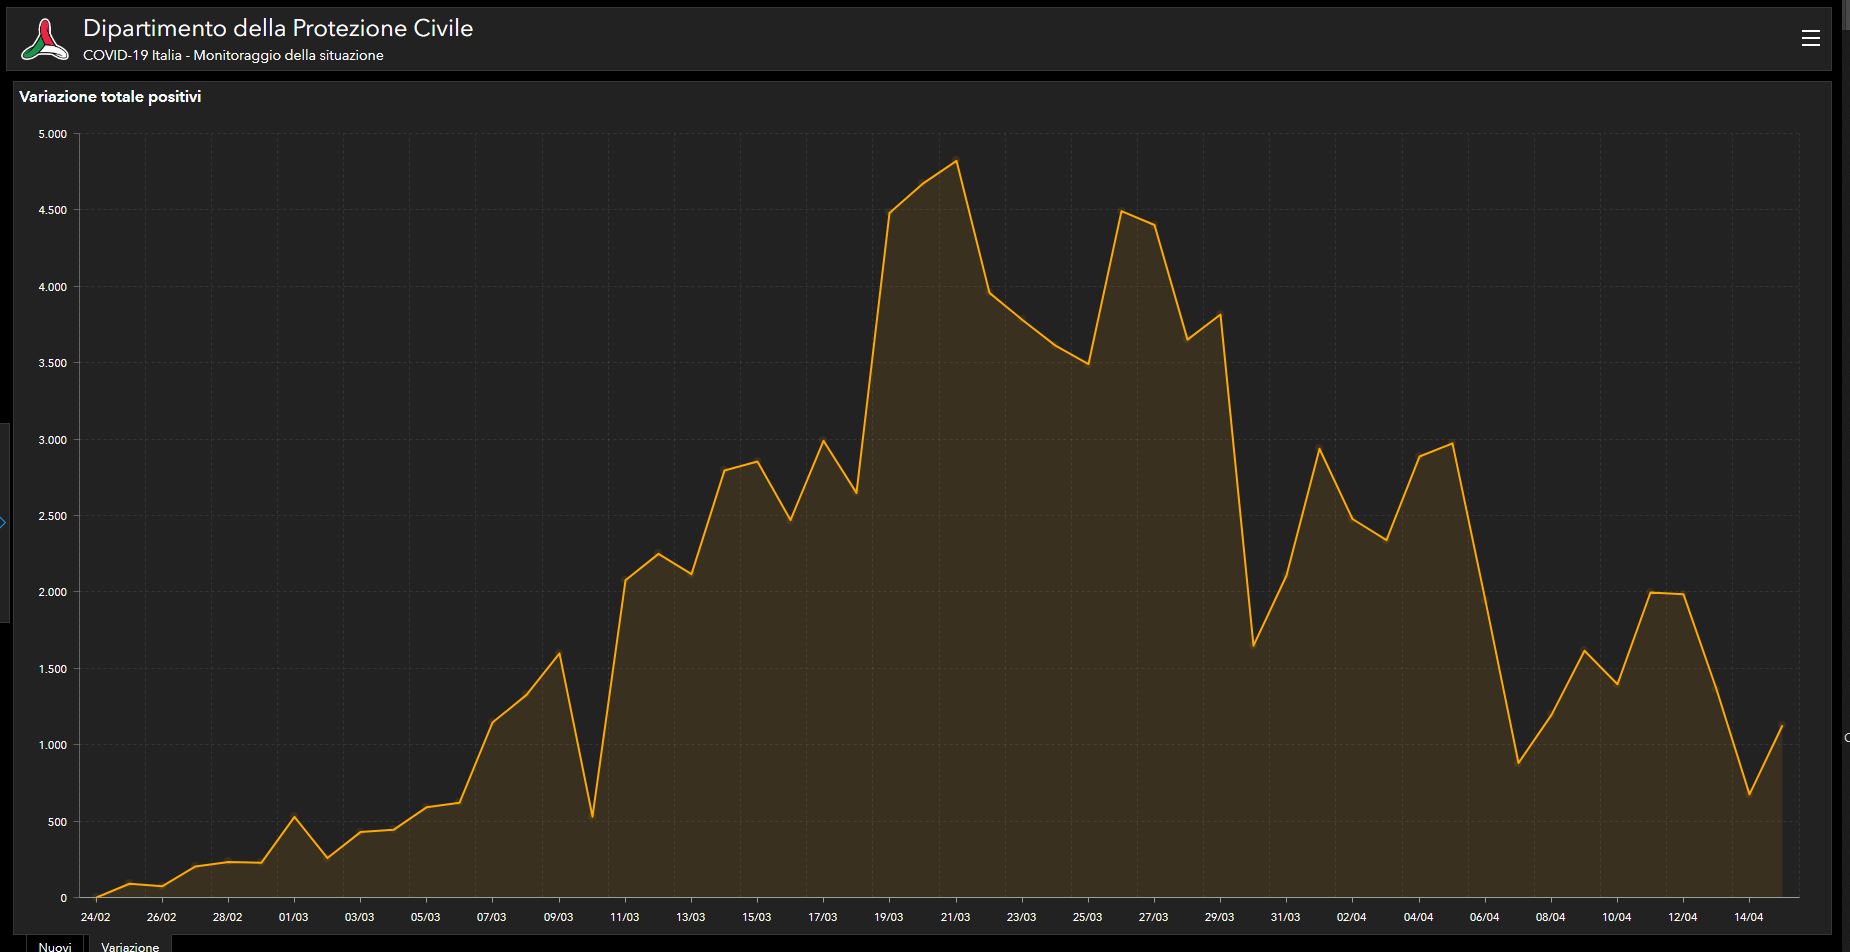1850x952 pixels.
Task: Click the 11/03 date label
Action: (624, 917)
